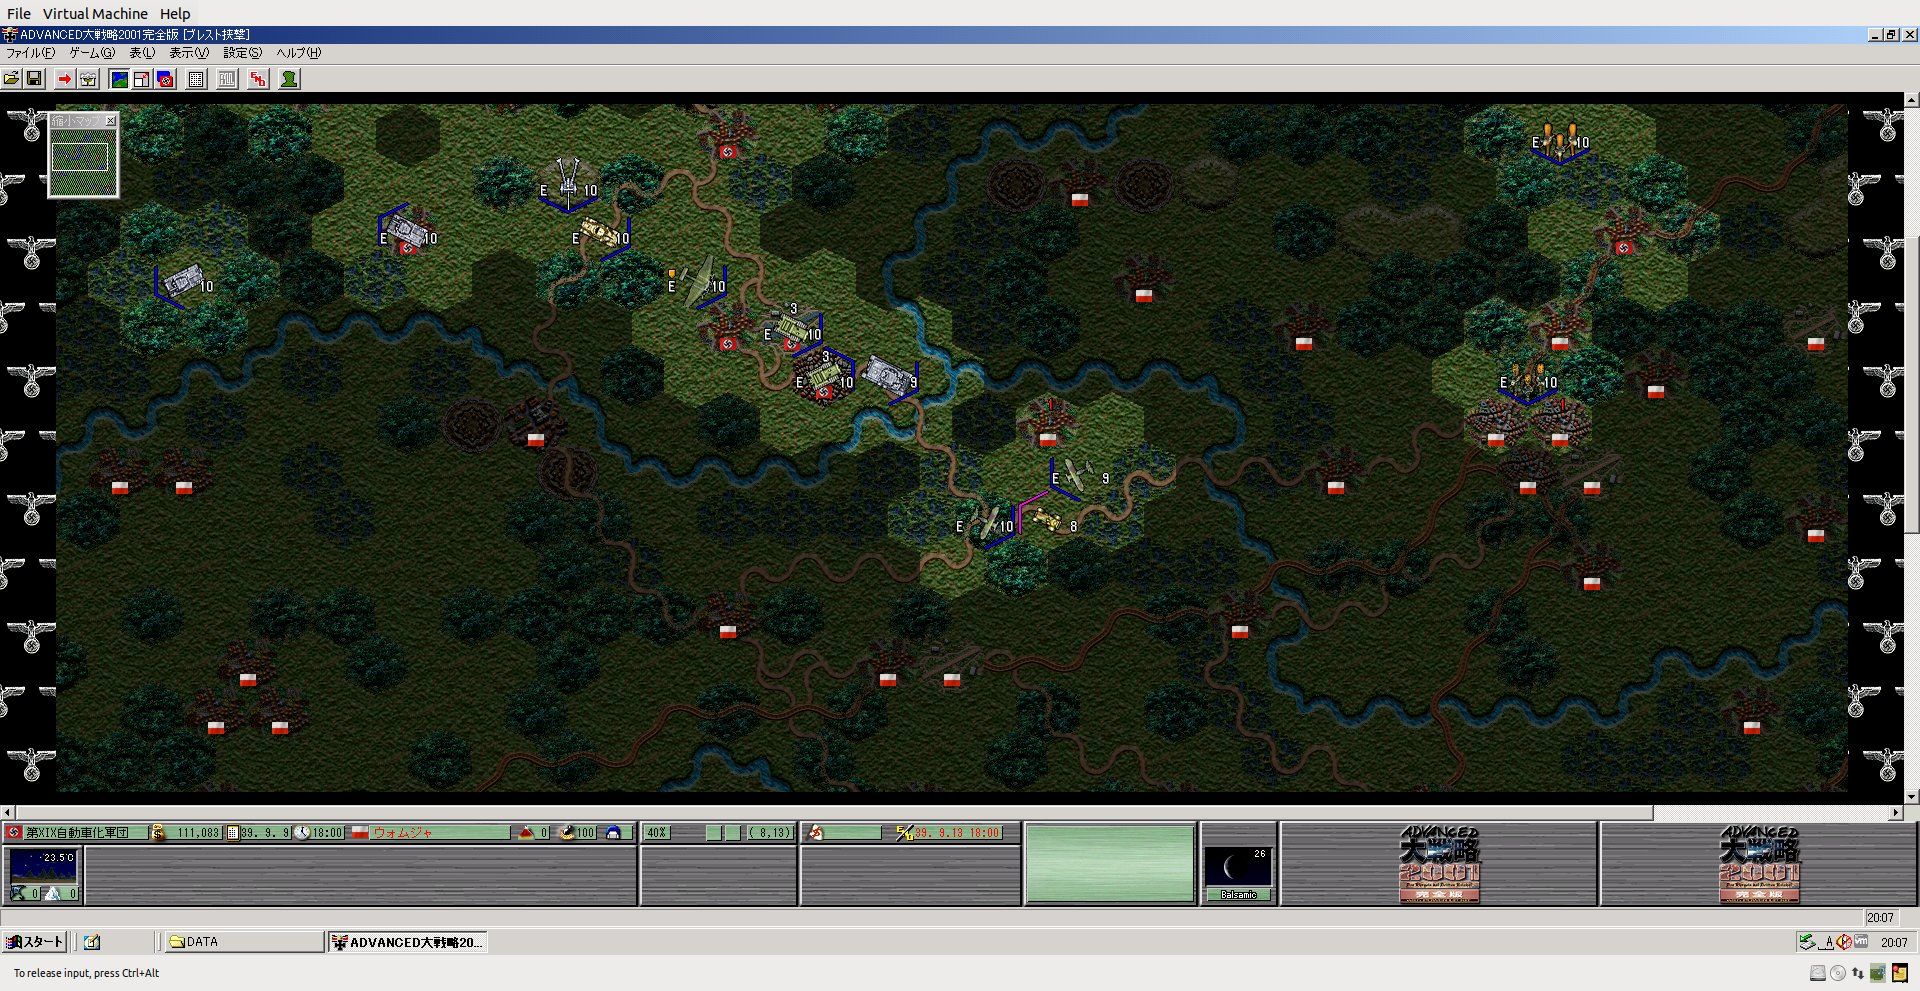The image size is (1920, 991).
Task: Click the vertical scrollbar up arrow
Action: [1911, 100]
